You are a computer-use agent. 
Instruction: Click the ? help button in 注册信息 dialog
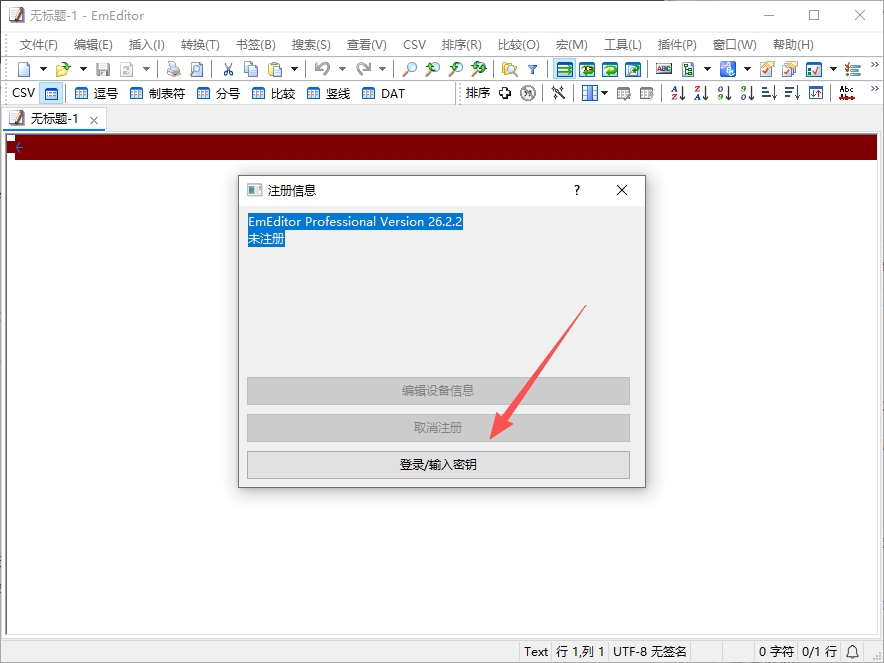(x=577, y=191)
